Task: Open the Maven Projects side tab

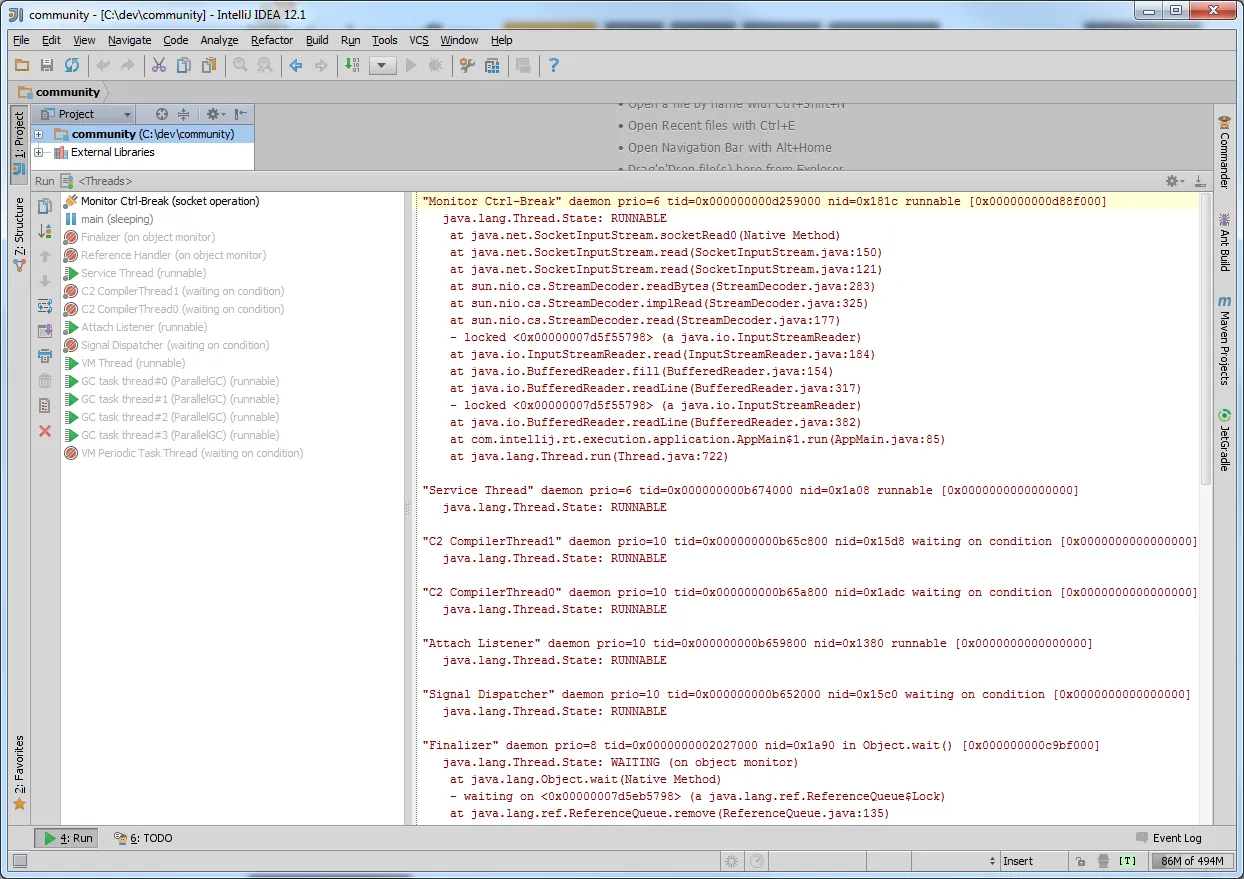Action: [1224, 340]
